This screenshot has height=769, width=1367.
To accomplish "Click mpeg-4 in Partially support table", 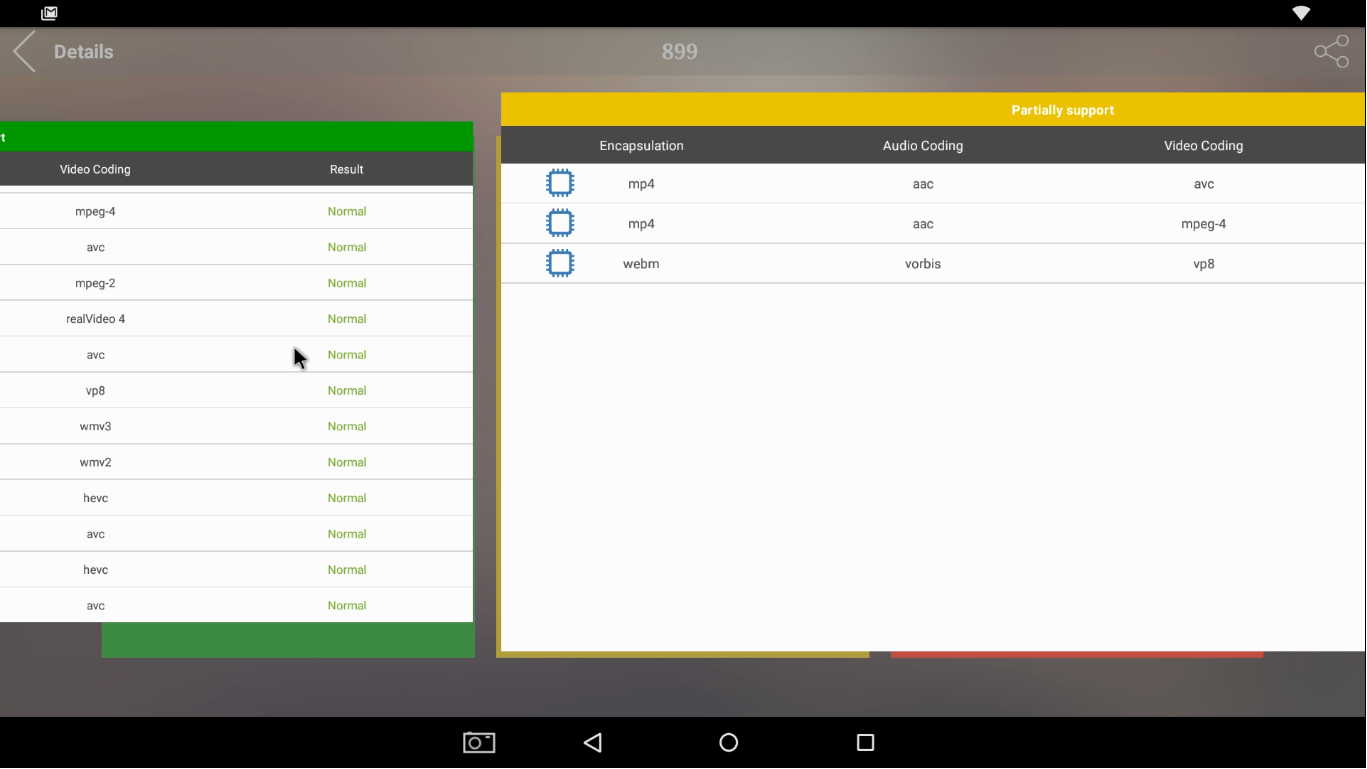I will point(1203,224).
